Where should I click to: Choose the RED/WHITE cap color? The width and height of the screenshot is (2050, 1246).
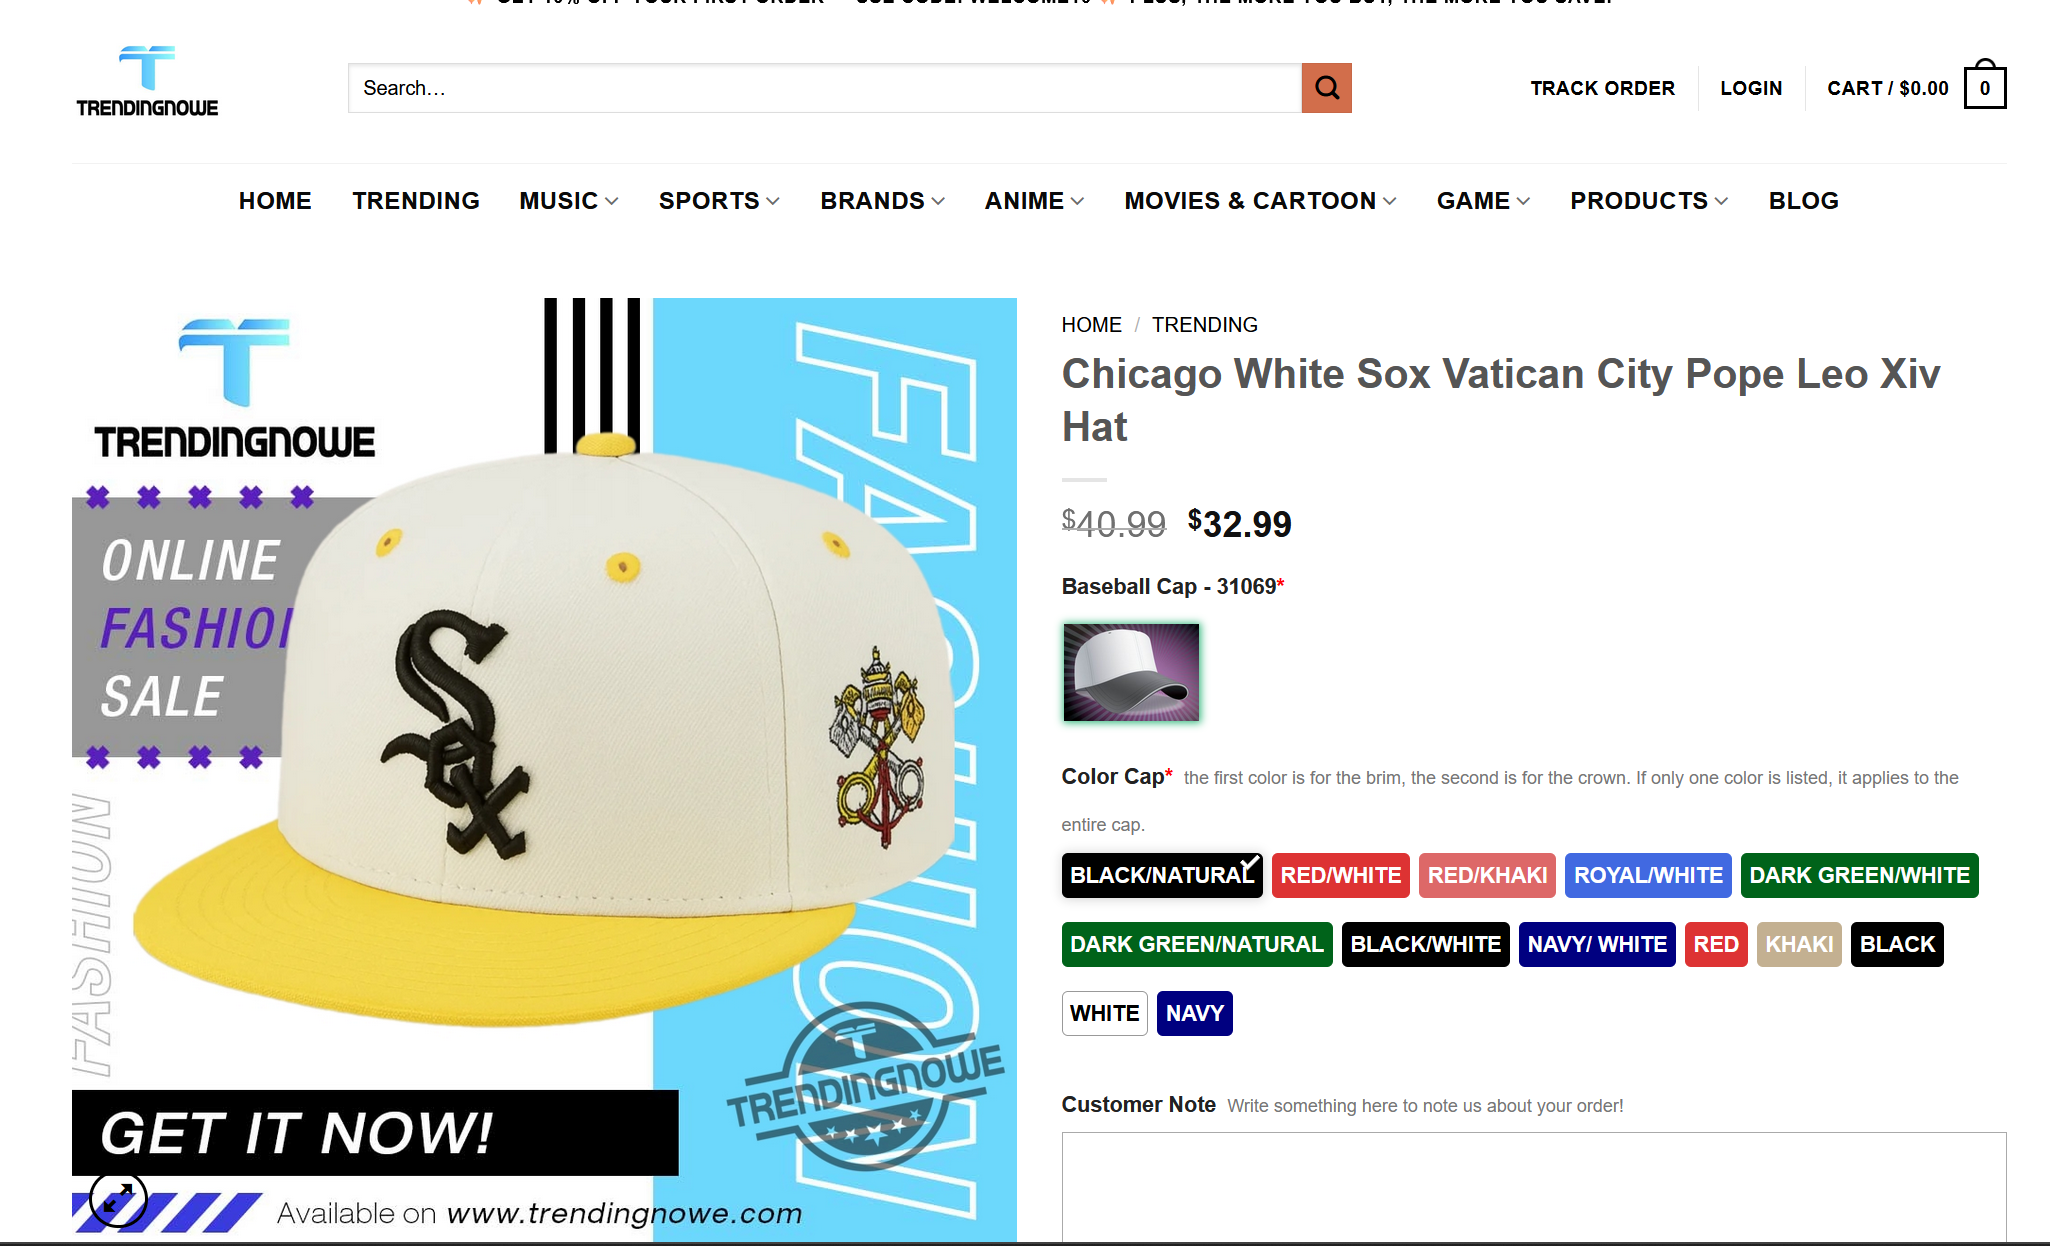(x=1340, y=875)
